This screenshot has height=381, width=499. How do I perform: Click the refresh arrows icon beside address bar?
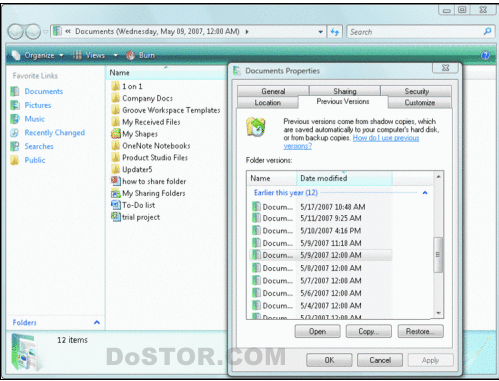tap(335, 32)
